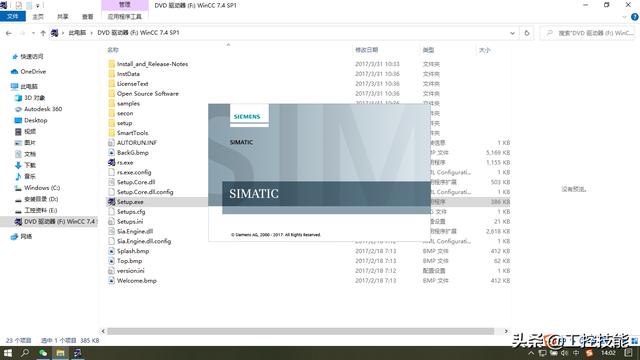The width and height of the screenshot is (640, 360).
Task: Open WeChat from the taskbar
Action: [x=43, y=353]
